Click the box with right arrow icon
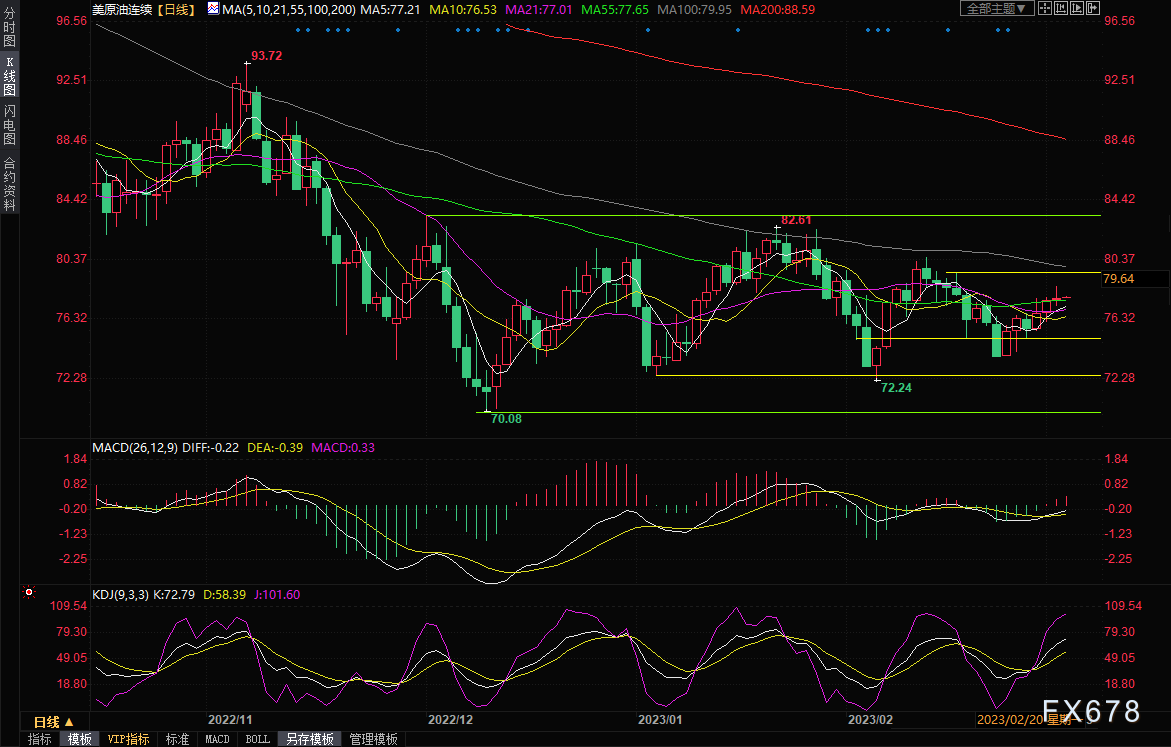The height and width of the screenshot is (747, 1171). (1092, 8)
